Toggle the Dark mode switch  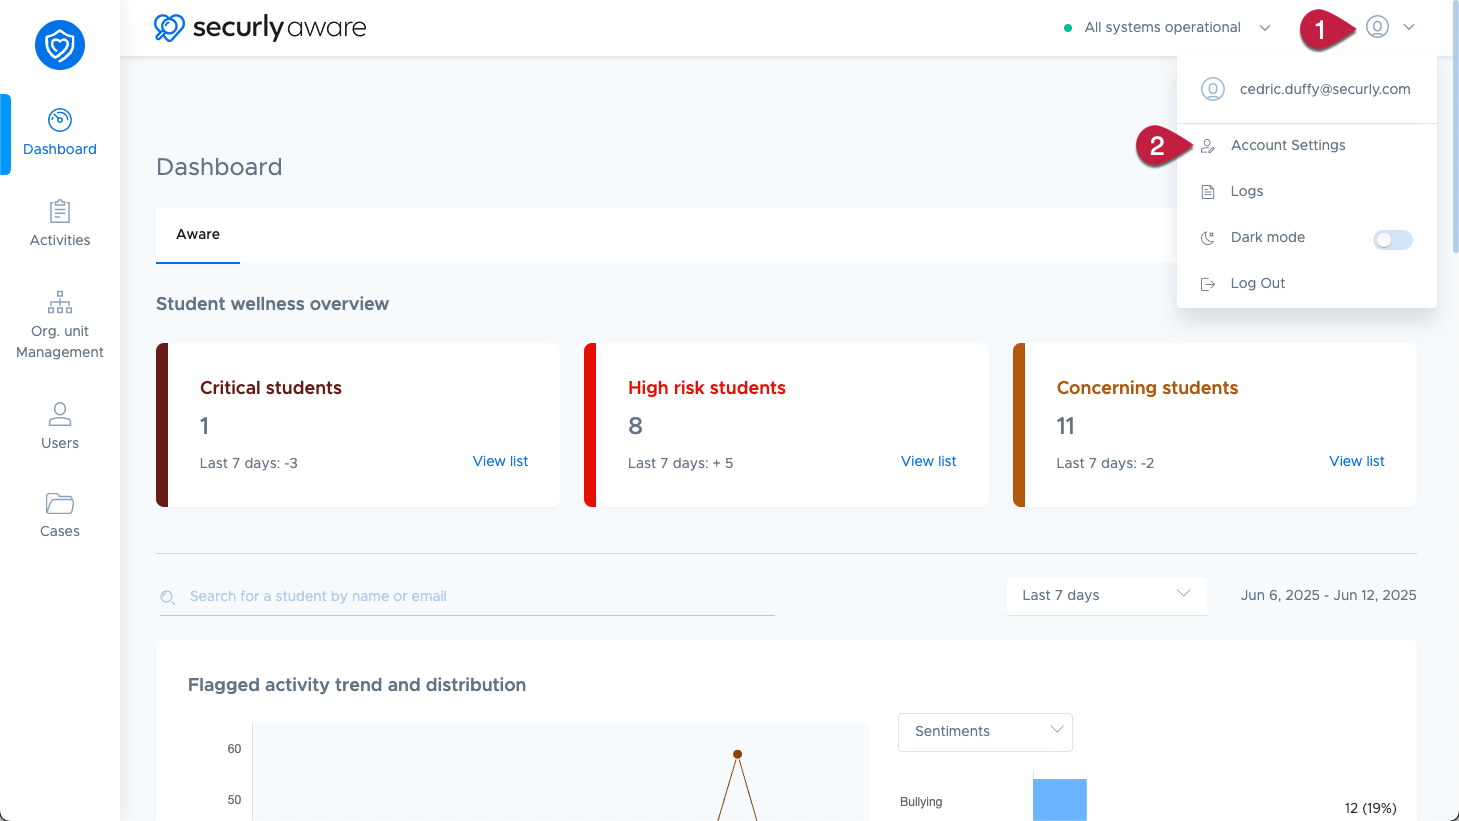[x=1392, y=239]
